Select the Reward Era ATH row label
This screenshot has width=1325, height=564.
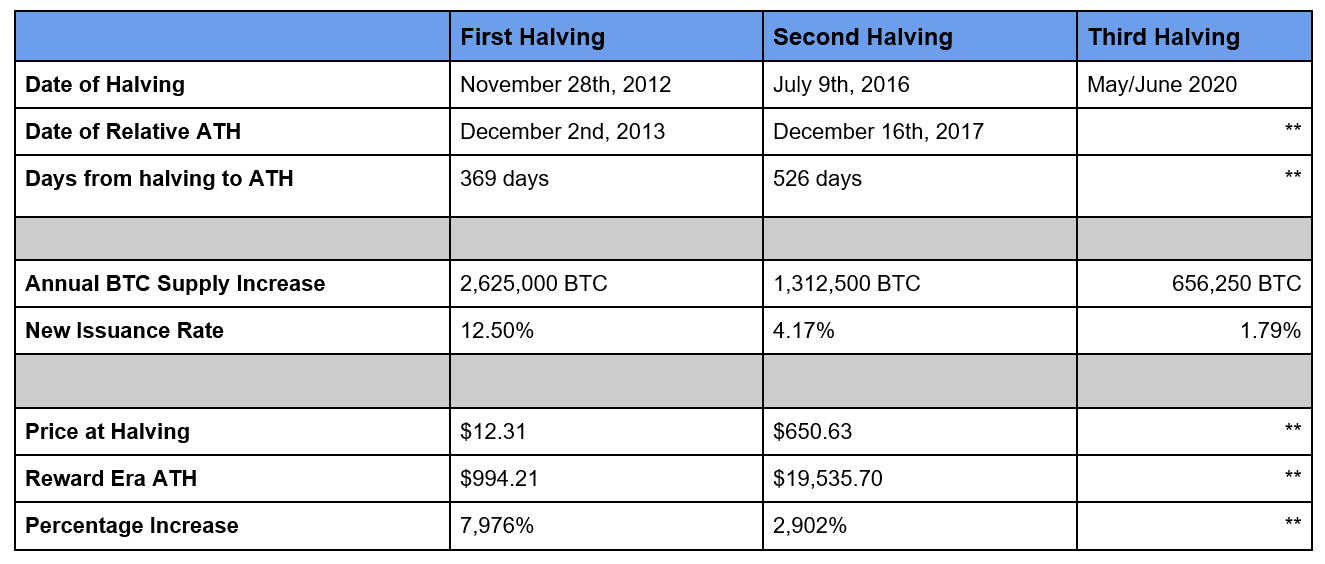(111, 479)
